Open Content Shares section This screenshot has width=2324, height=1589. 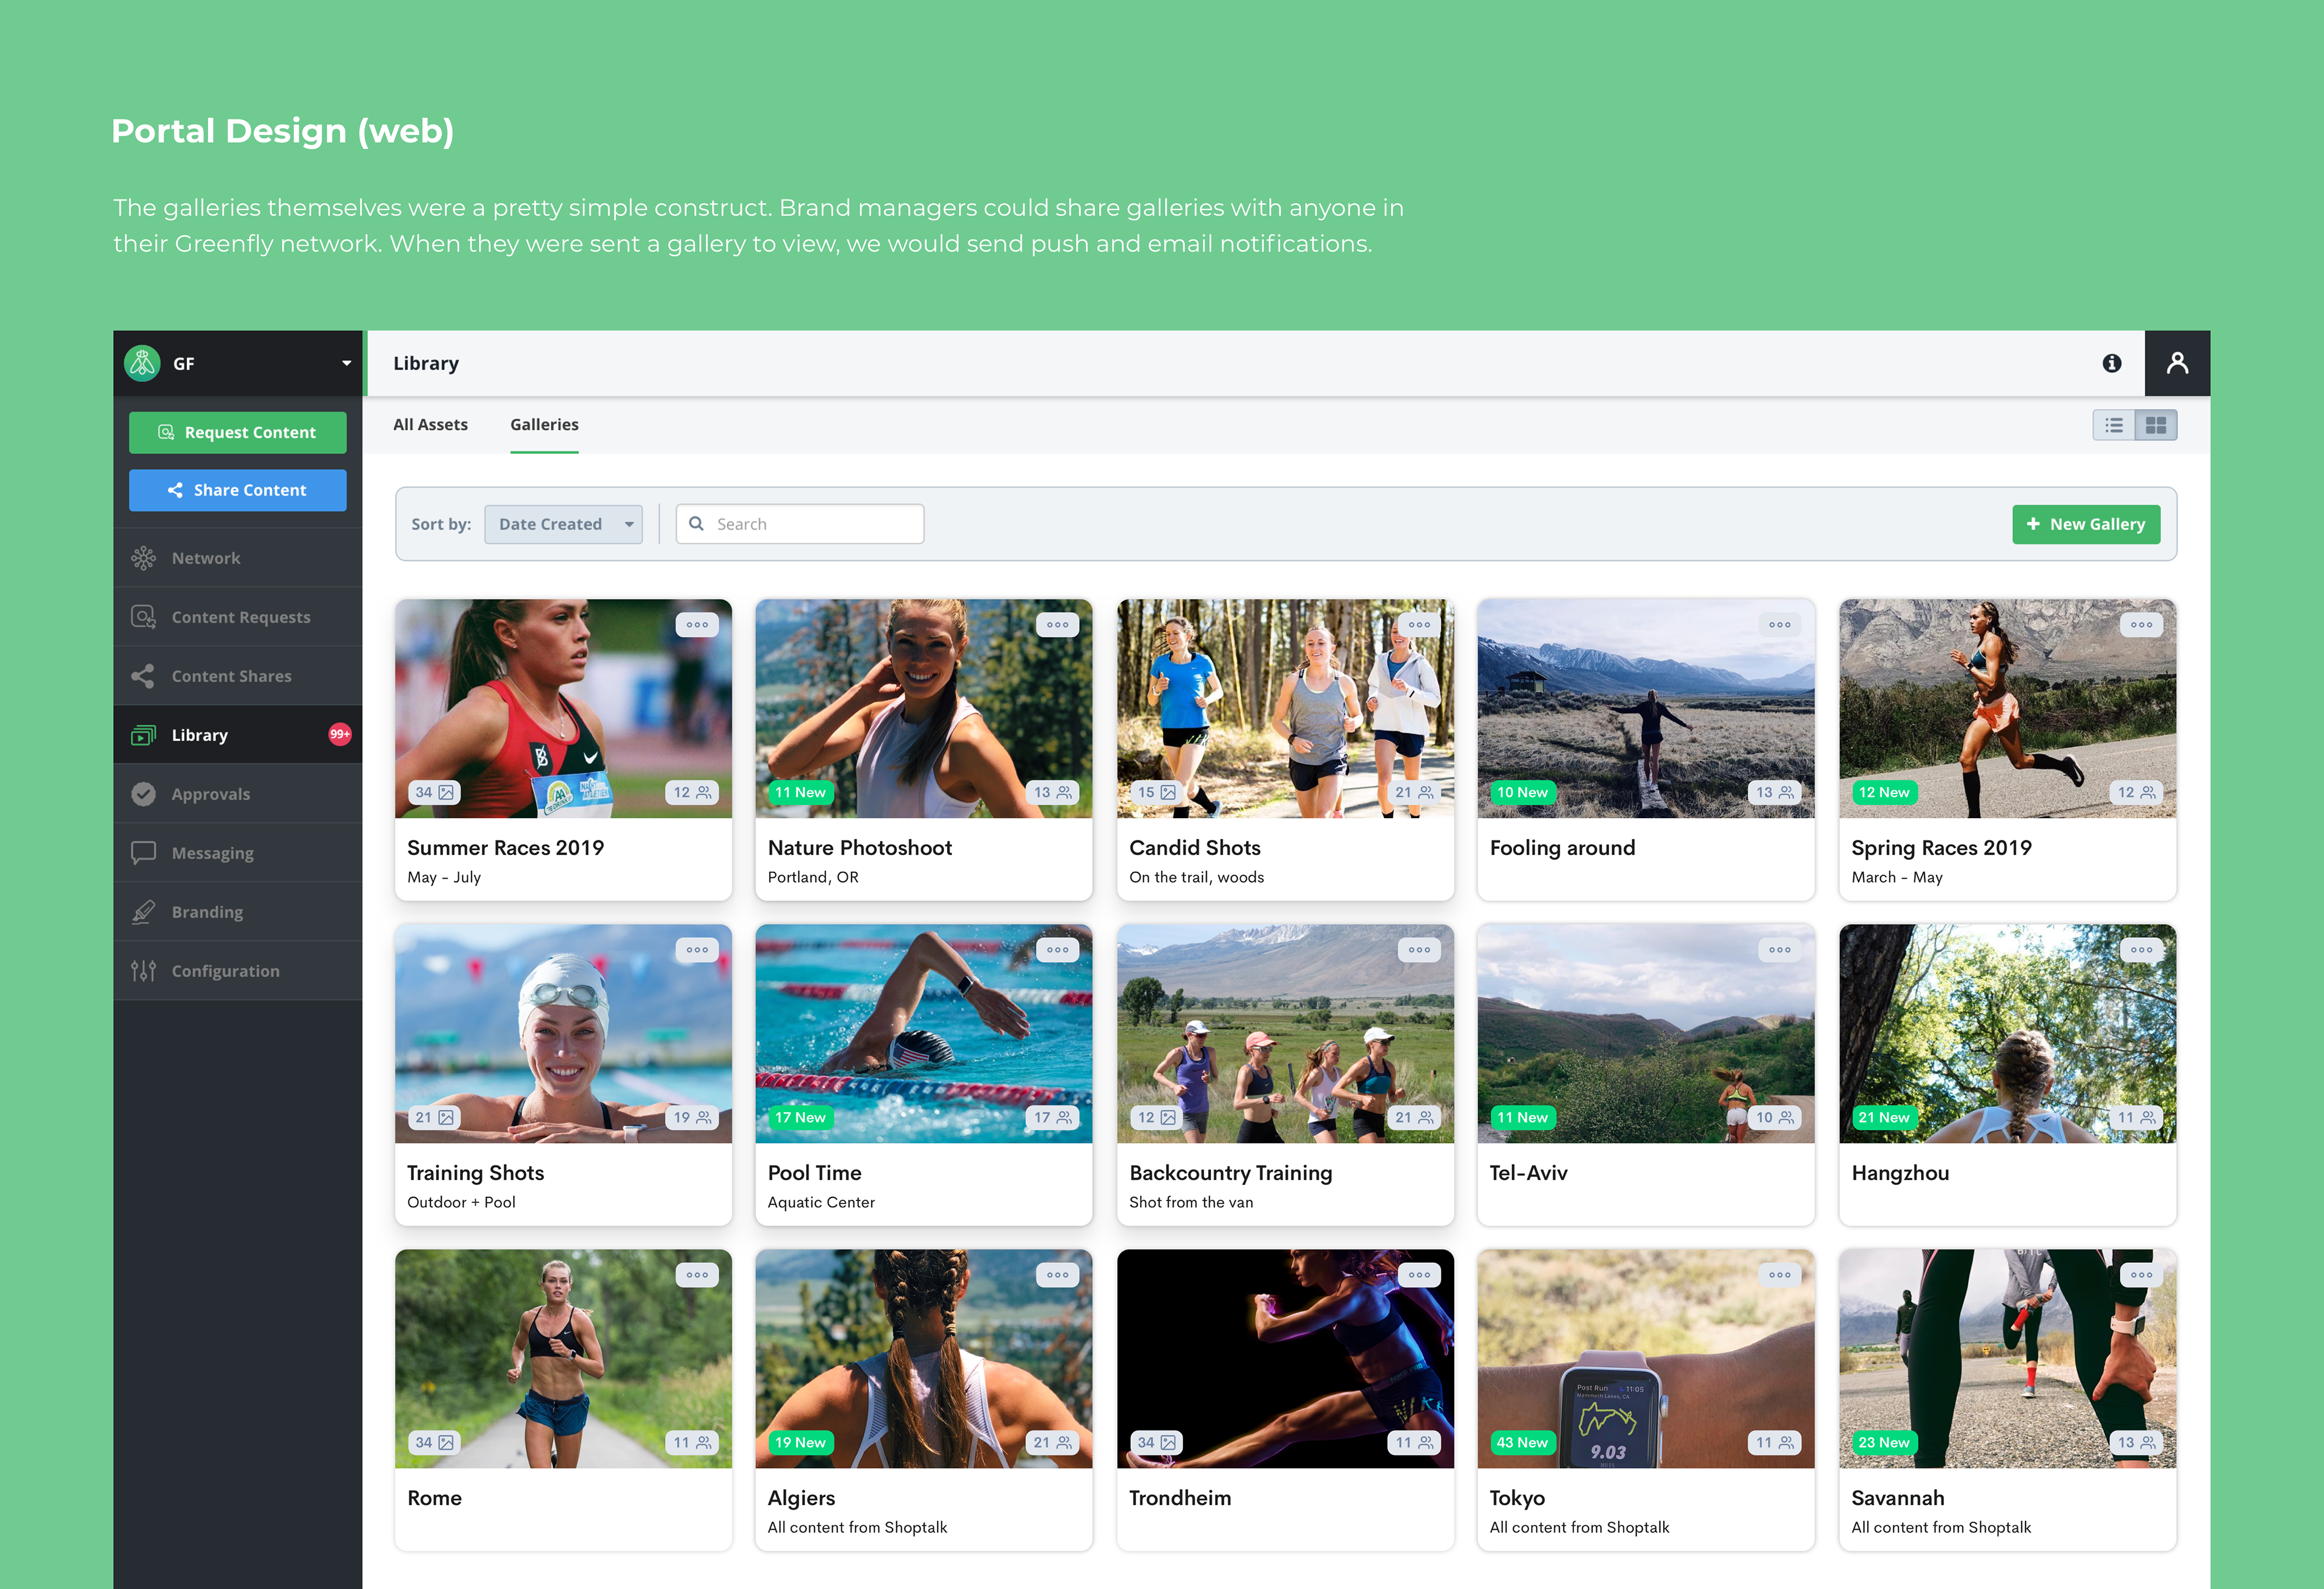tap(231, 676)
